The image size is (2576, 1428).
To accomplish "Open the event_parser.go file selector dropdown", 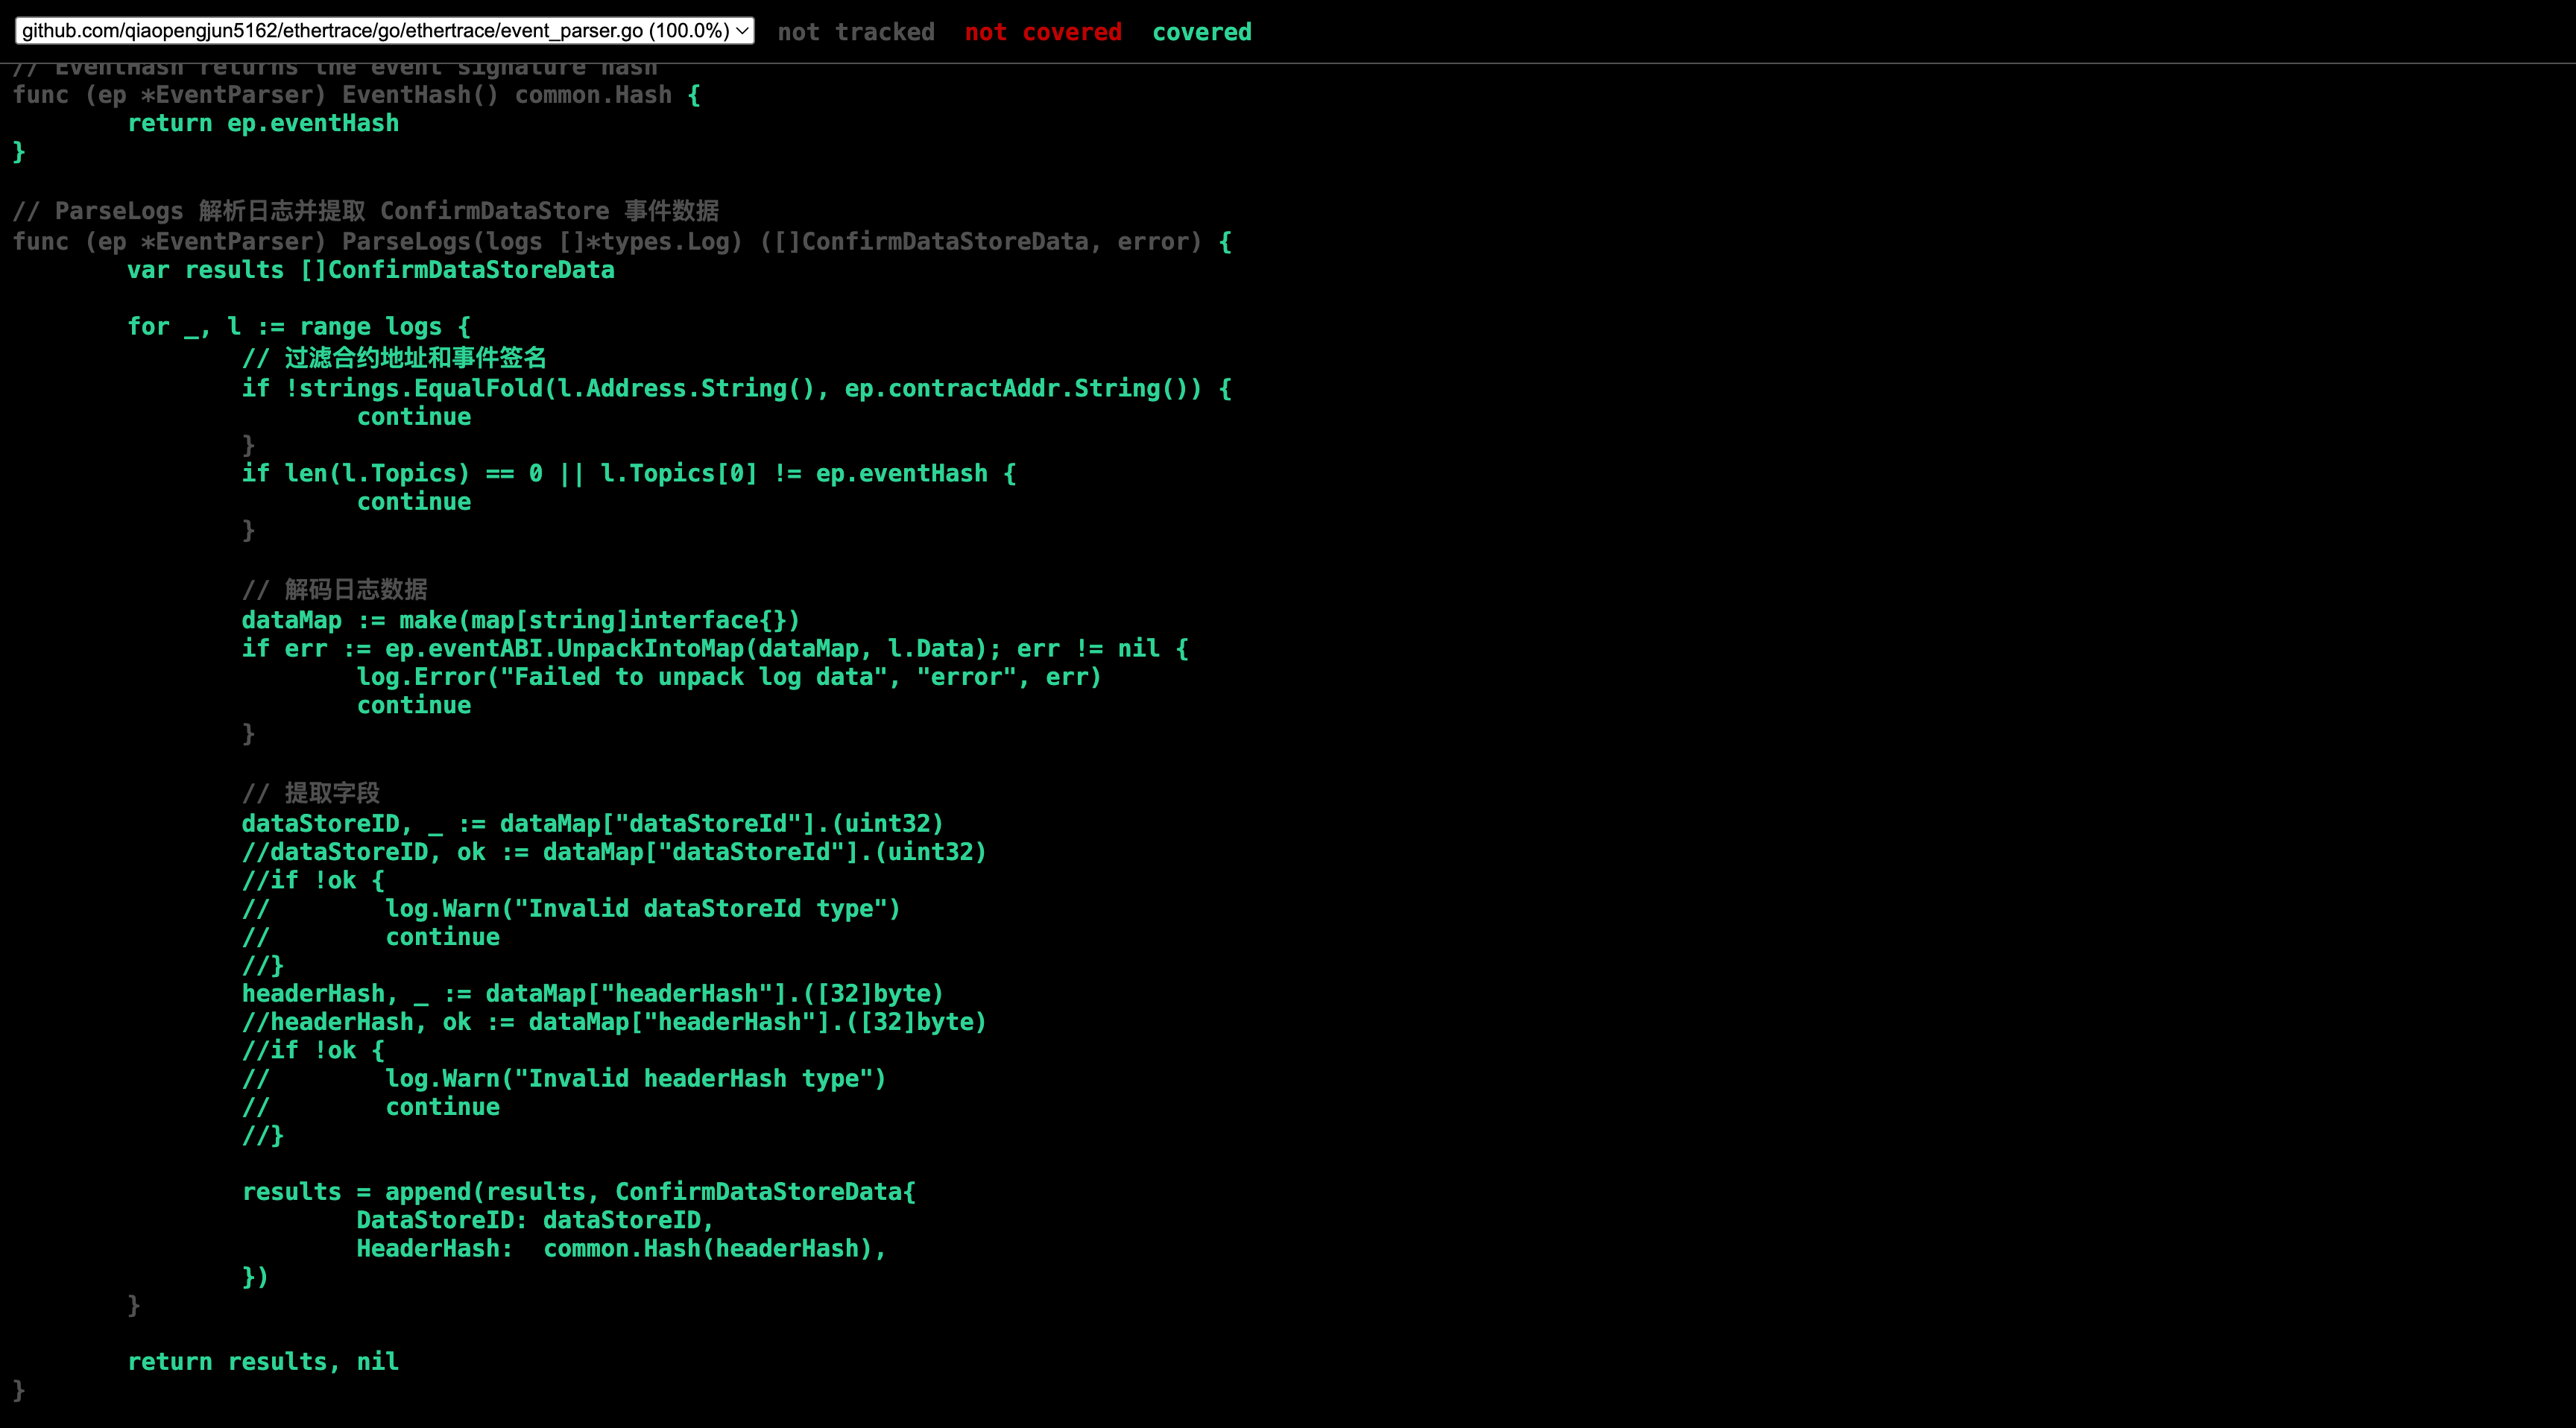I will coord(384,31).
